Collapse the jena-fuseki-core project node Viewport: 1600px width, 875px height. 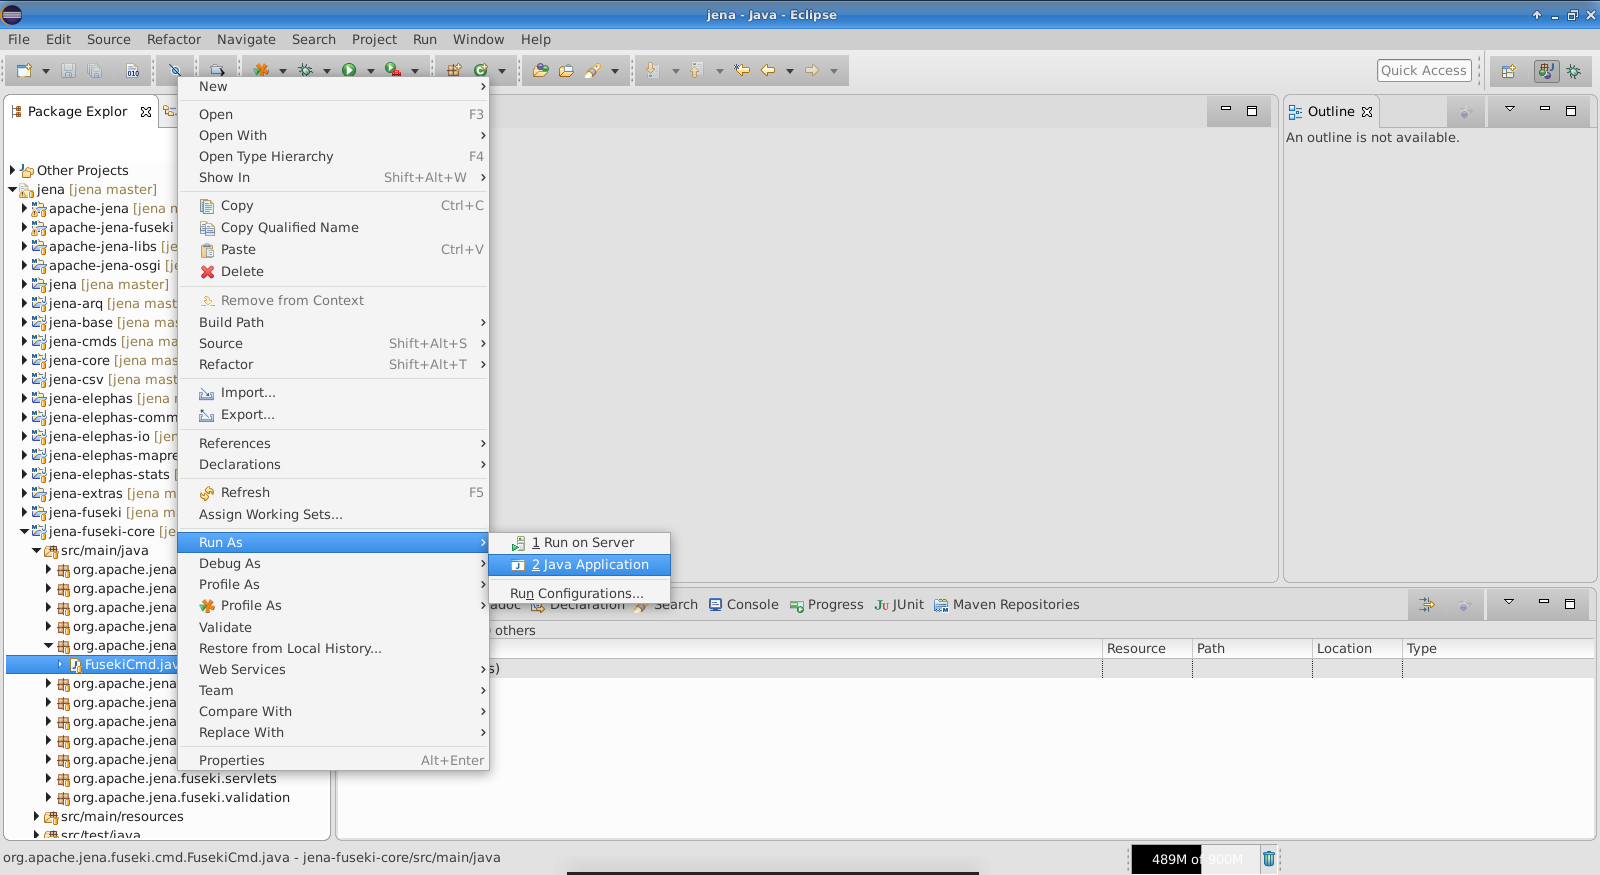coord(24,532)
